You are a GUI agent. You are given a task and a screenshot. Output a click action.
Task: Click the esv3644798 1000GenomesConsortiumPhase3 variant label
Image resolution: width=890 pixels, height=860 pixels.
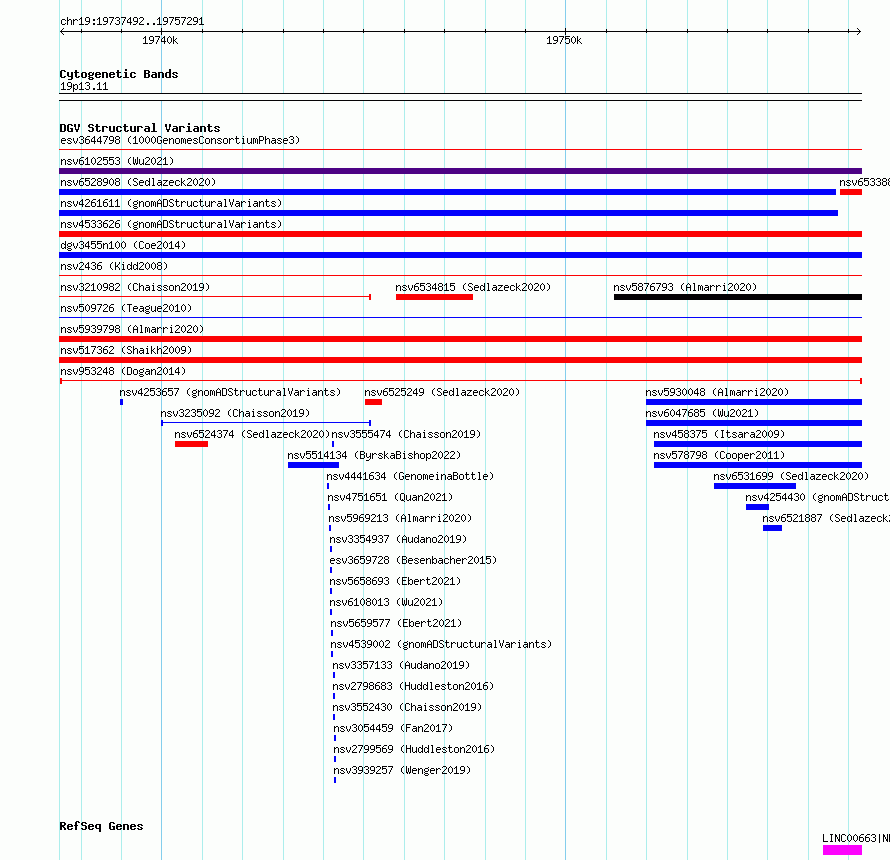180,140
